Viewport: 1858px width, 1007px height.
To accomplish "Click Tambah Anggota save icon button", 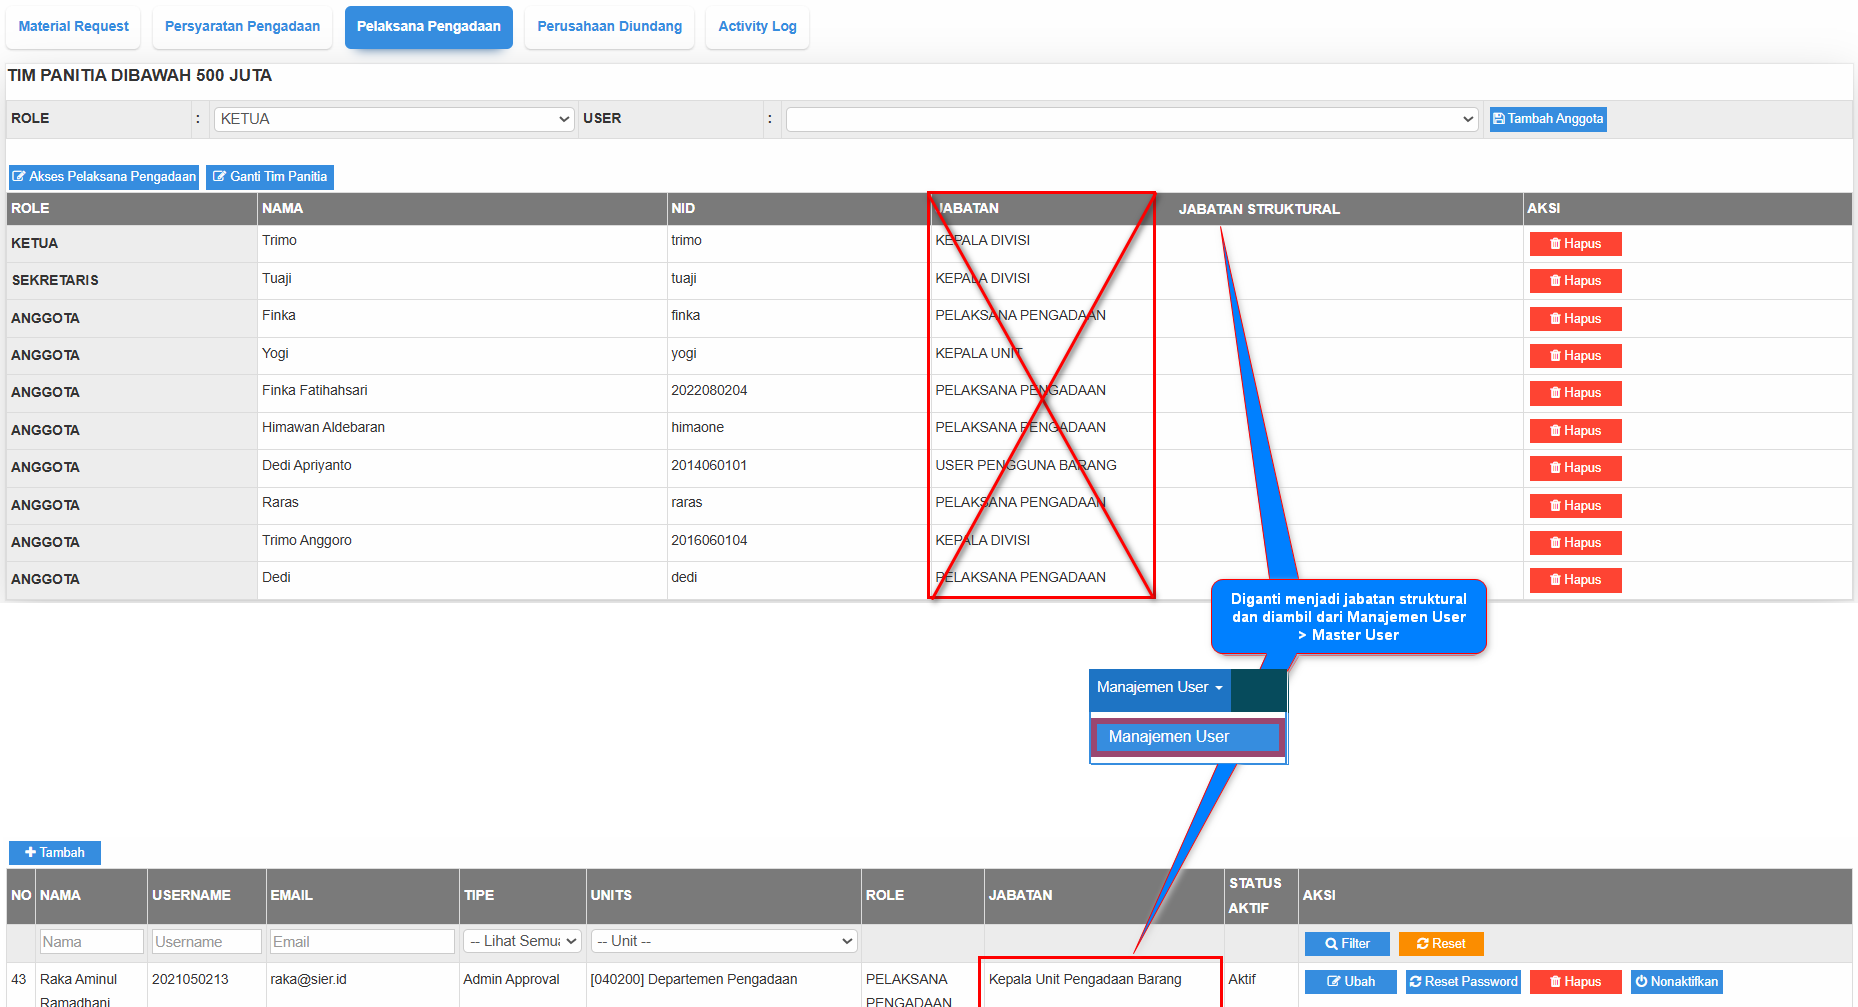I will [1547, 119].
